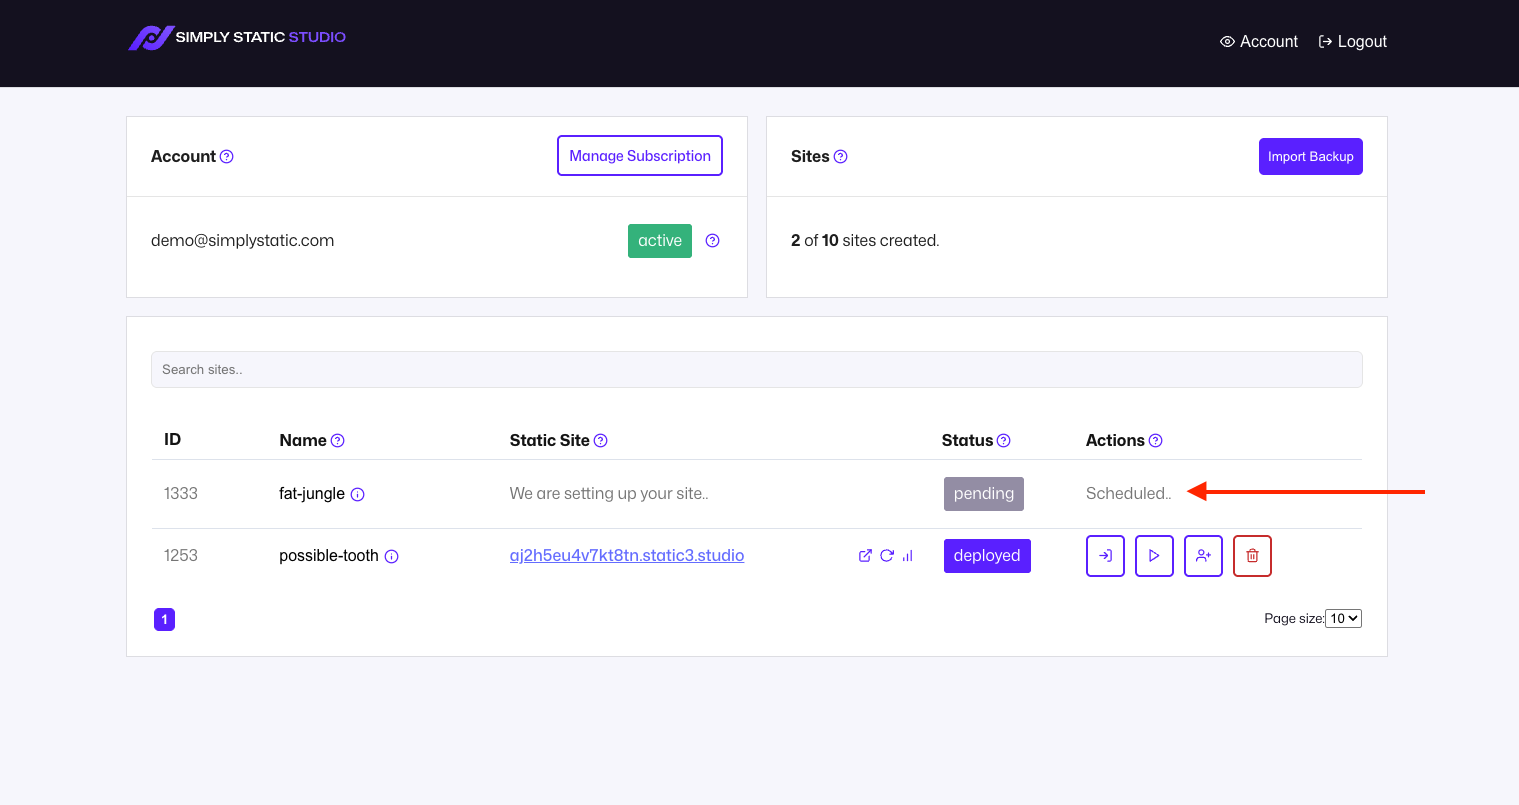Image resolution: width=1519 pixels, height=805 pixels.
Task: Click login arrow action for possible-tooth
Action: 1105,556
